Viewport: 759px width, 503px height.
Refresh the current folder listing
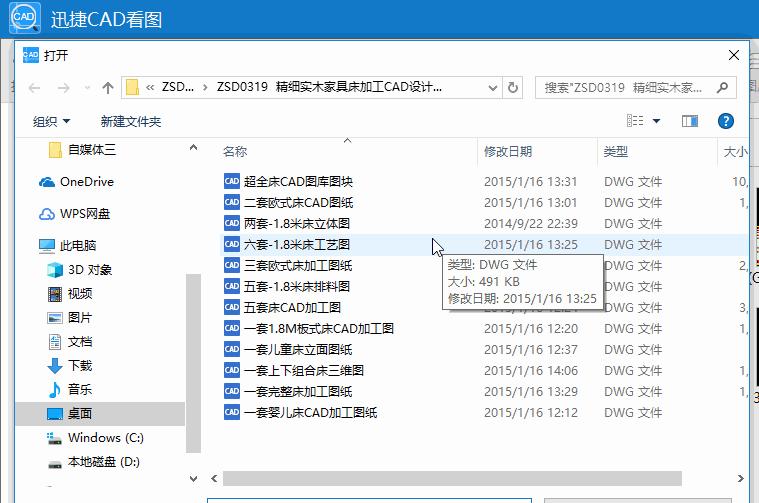click(513, 88)
